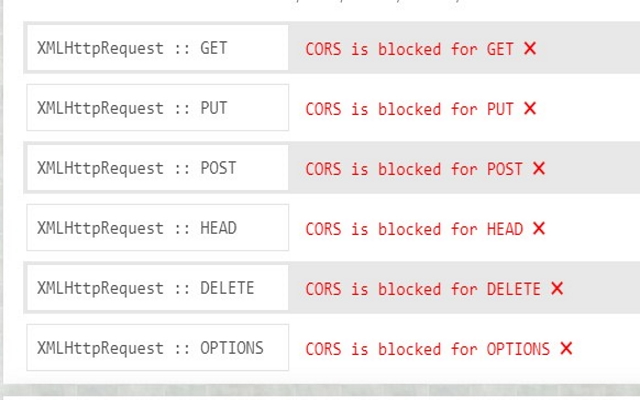Click the red X icon beside HEAD status
This screenshot has width=640, height=400.
(x=539, y=228)
